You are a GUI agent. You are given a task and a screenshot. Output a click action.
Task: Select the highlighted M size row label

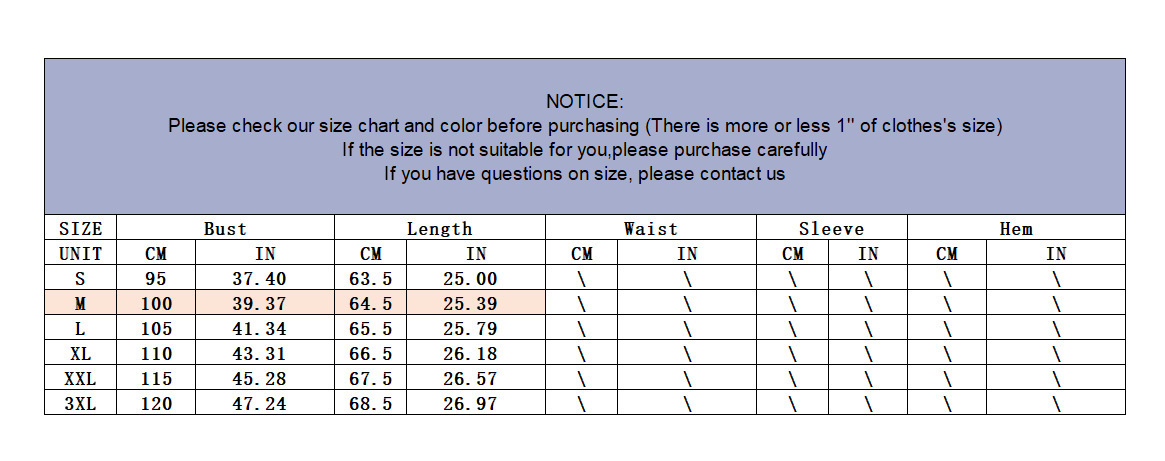(x=81, y=304)
